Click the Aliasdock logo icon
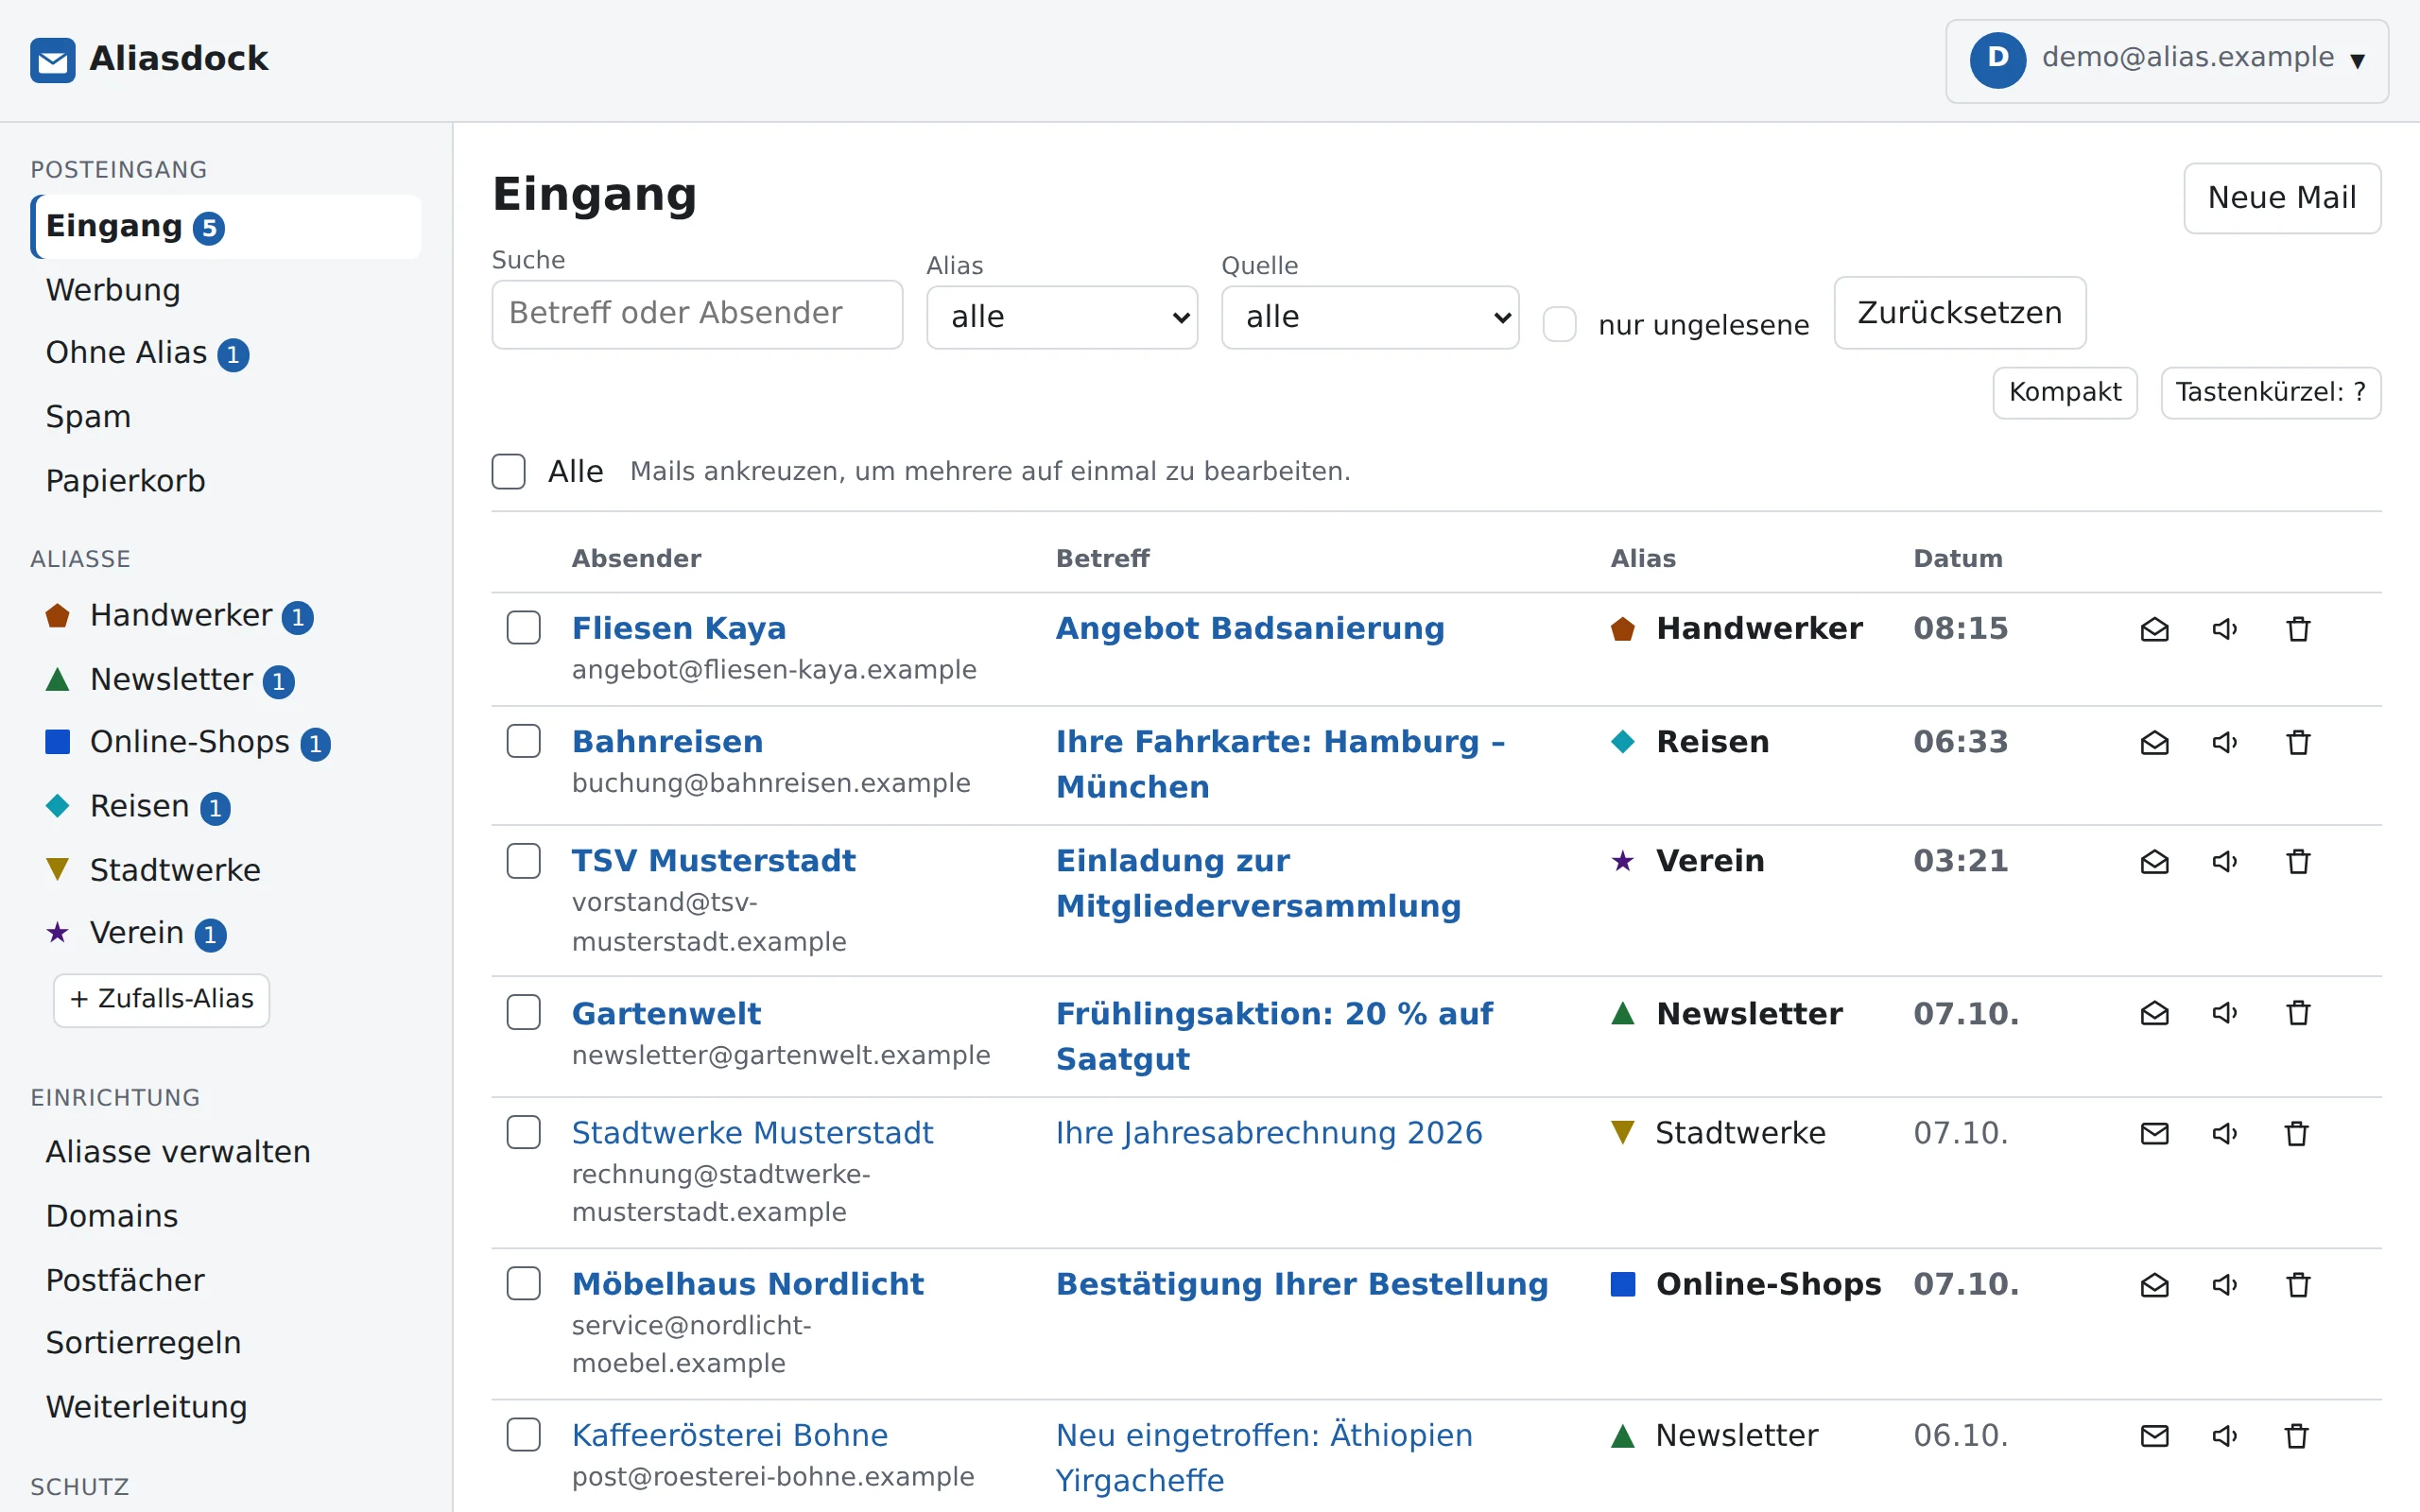Screen dimensions: 2420x1512 click(53, 60)
